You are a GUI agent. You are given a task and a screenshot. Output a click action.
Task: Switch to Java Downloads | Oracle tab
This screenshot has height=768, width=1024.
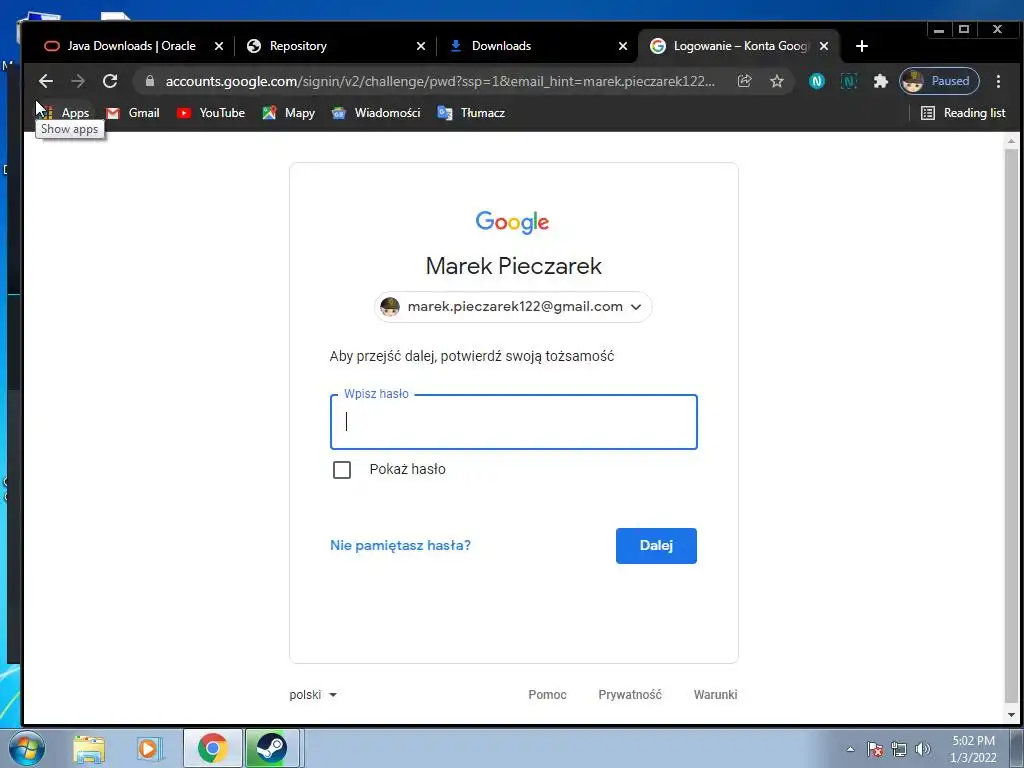coord(131,46)
